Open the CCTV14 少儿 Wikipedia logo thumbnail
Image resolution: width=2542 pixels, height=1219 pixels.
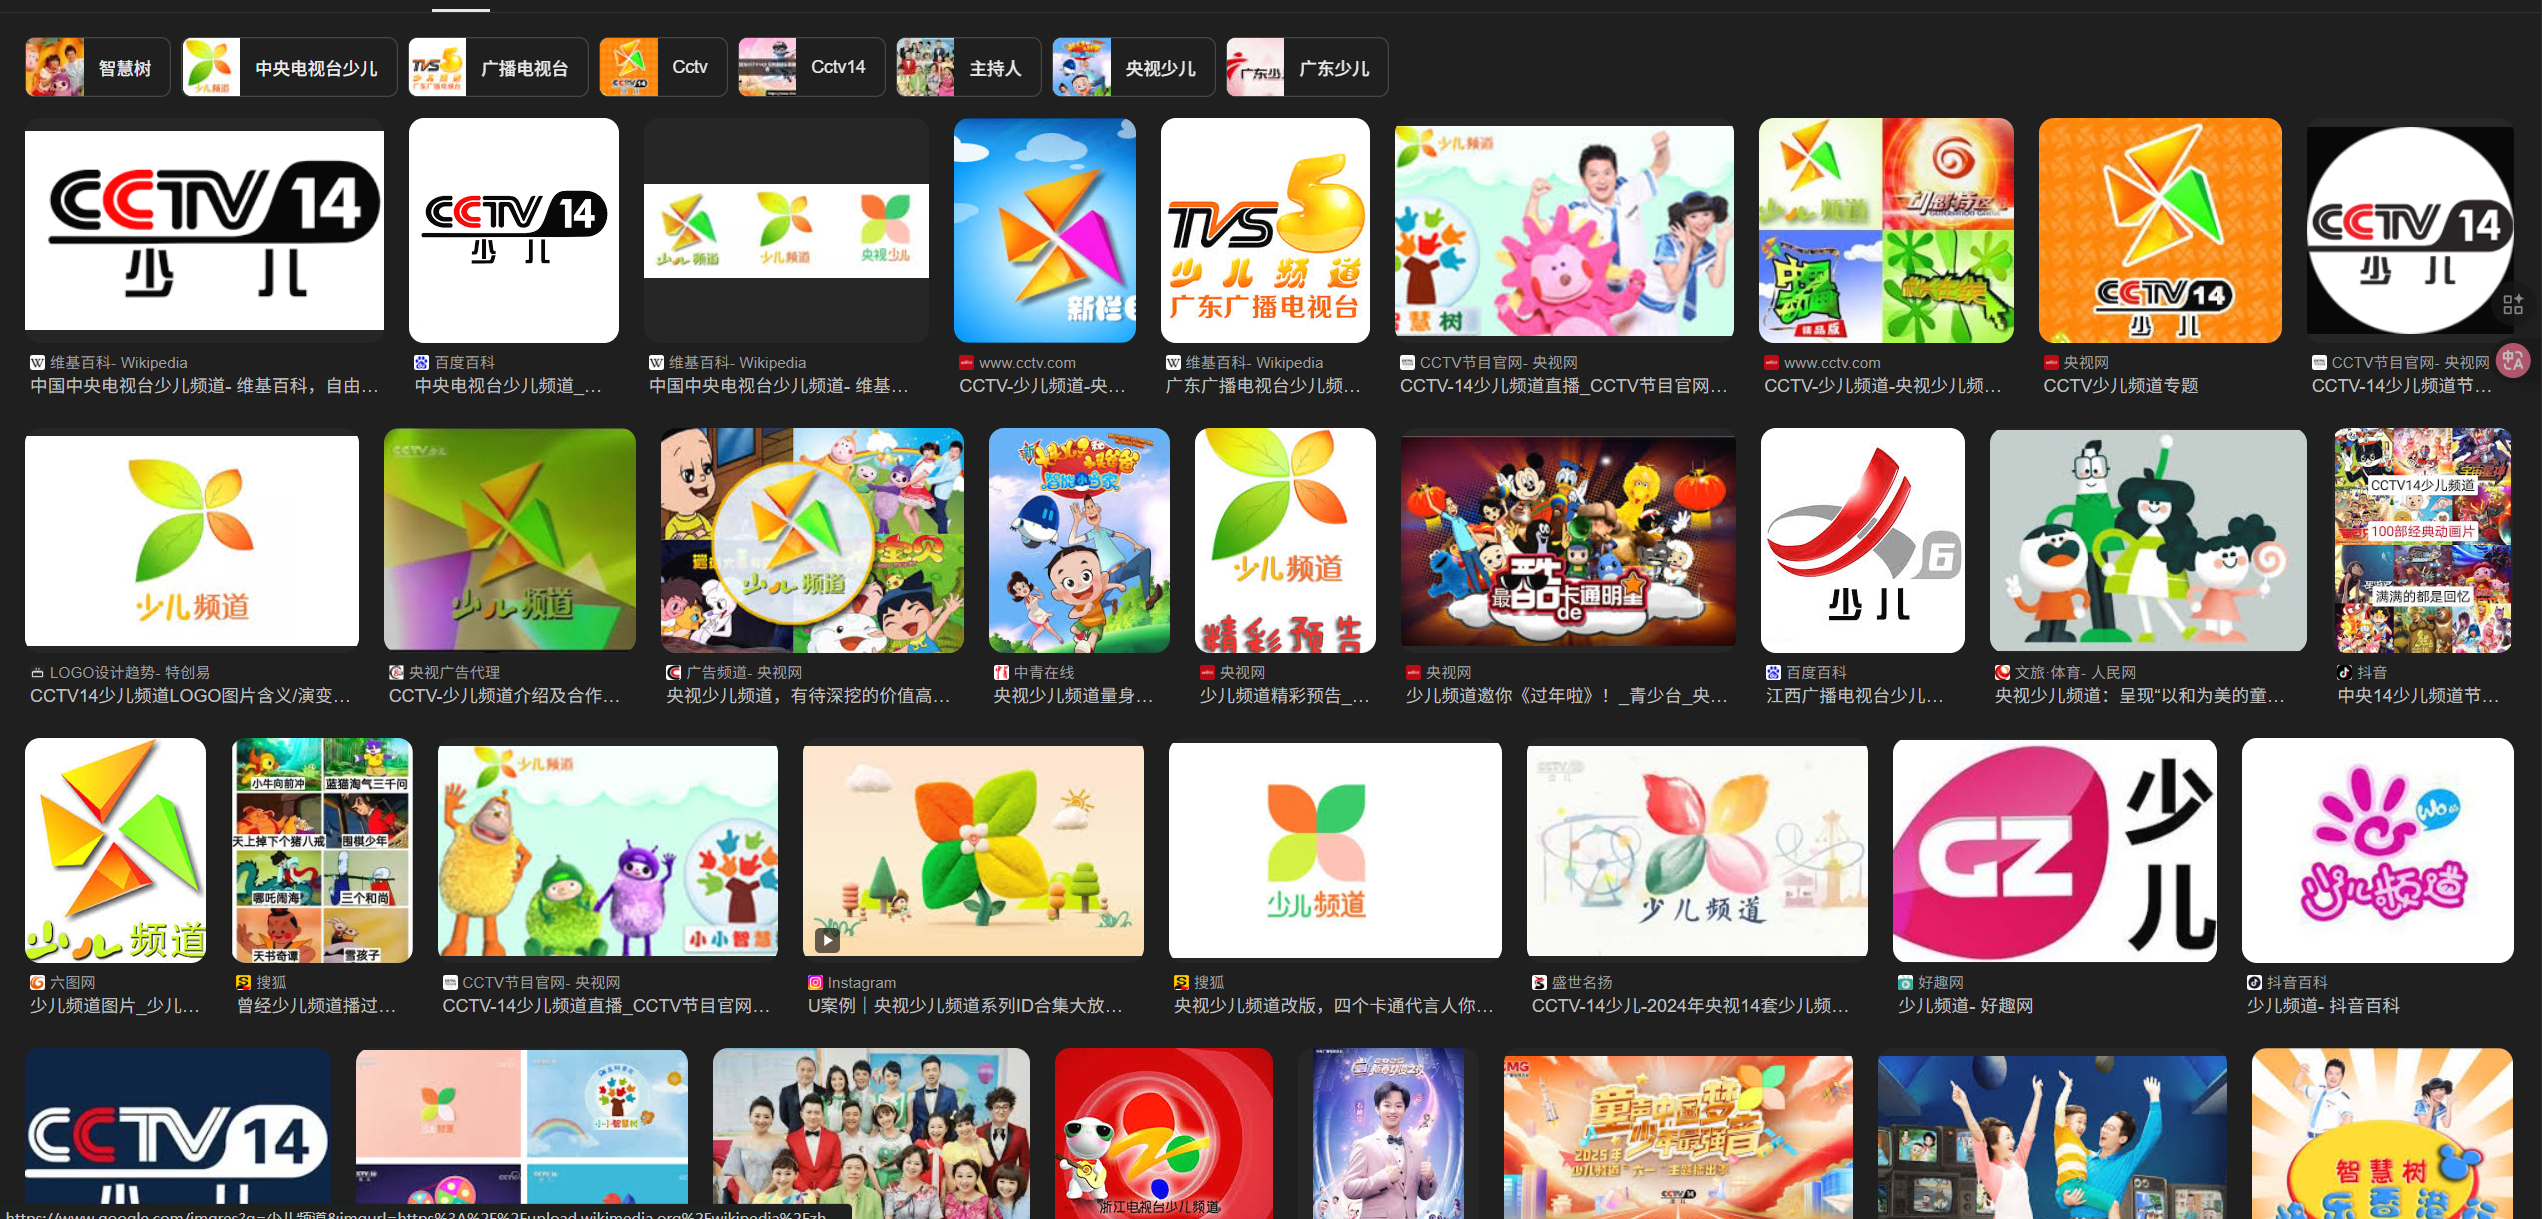[204, 231]
